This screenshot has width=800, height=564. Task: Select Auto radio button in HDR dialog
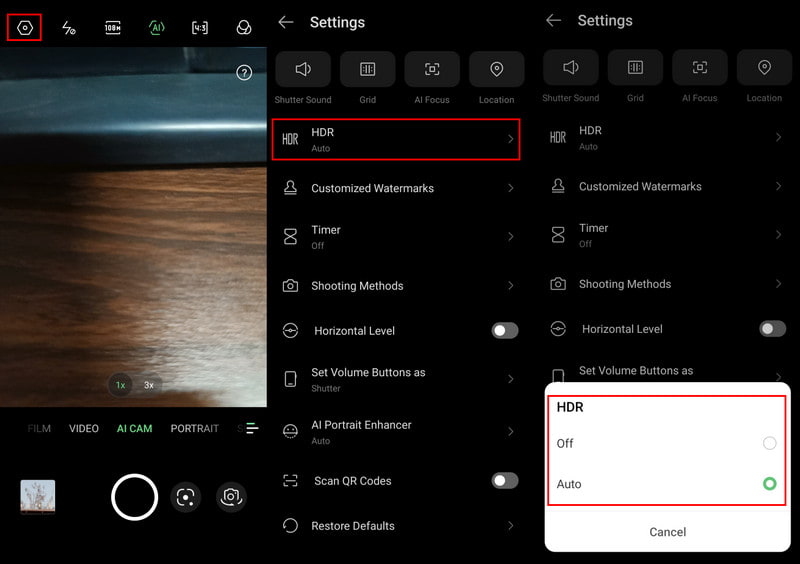769,484
